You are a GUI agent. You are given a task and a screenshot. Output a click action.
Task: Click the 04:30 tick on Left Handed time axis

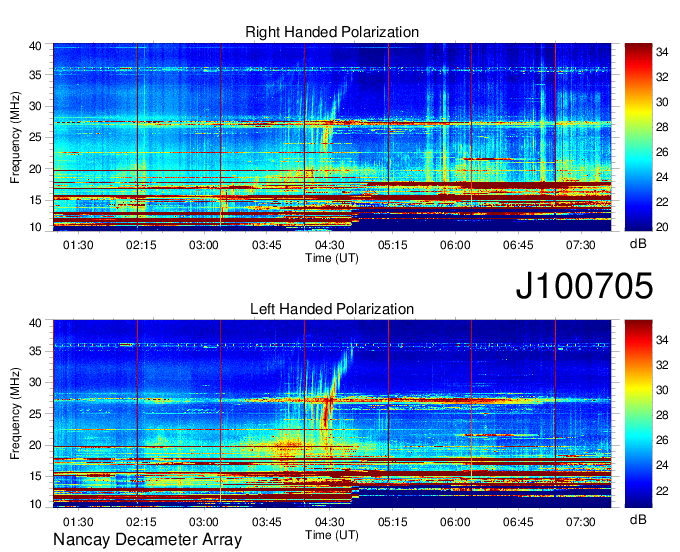click(x=330, y=522)
